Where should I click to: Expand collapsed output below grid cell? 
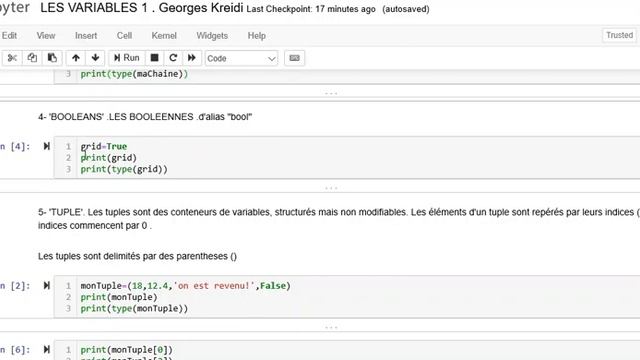click(x=331, y=188)
